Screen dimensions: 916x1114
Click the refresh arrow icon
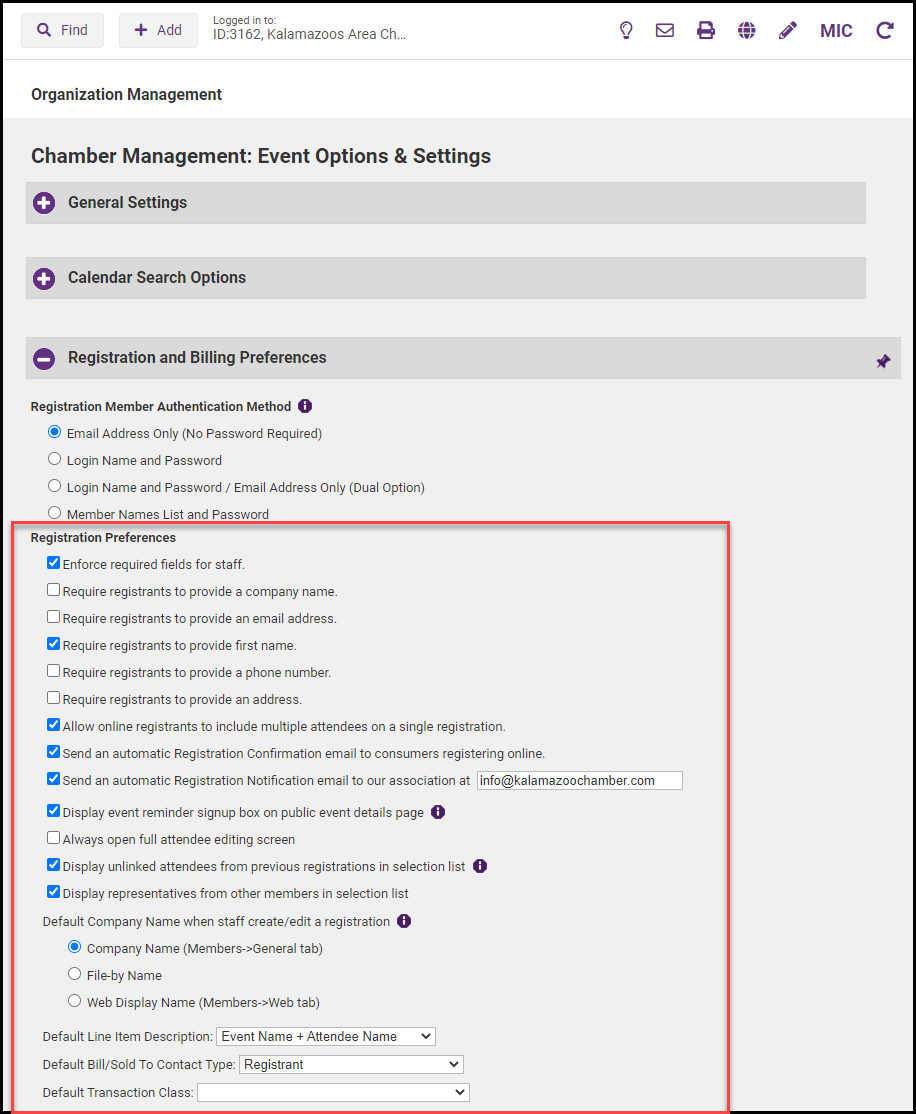(884, 30)
